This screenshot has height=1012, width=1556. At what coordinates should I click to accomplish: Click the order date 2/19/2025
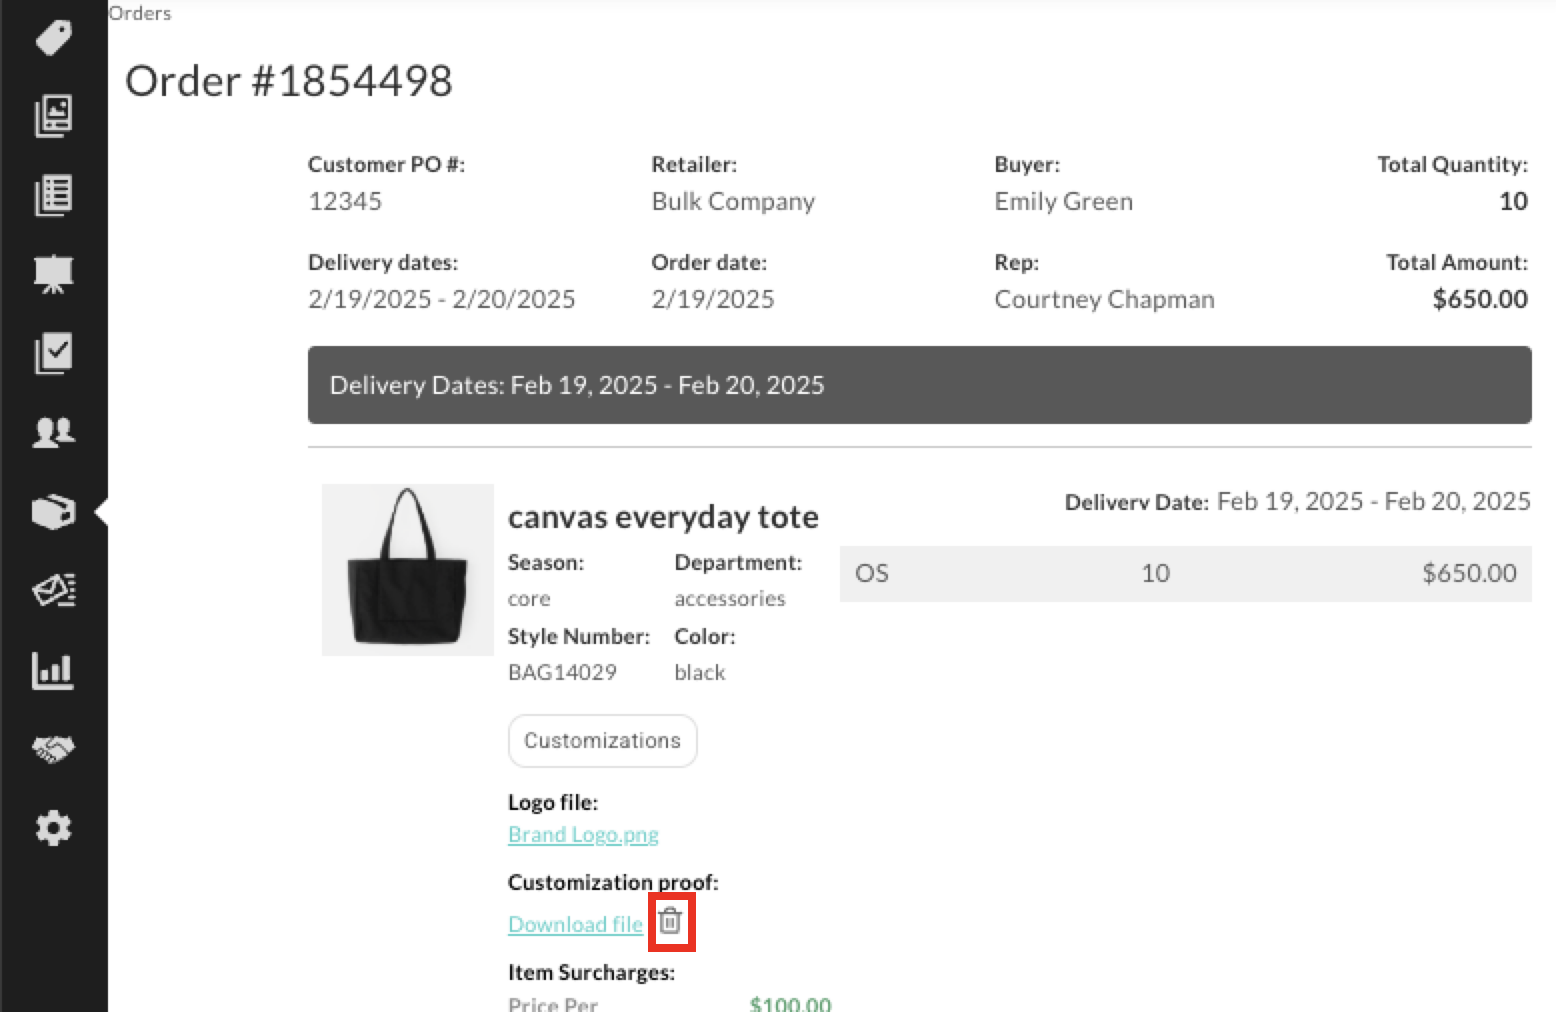(x=713, y=299)
